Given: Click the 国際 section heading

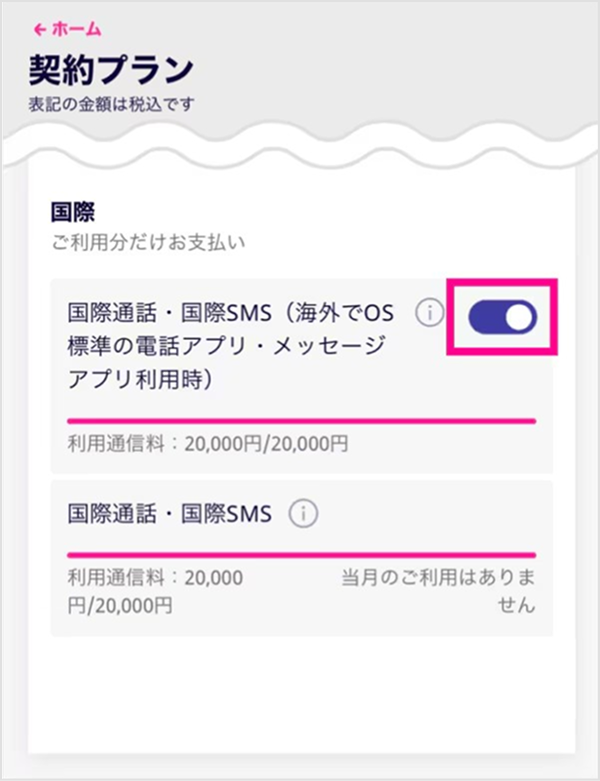Looking at the screenshot, I should coord(73,212).
